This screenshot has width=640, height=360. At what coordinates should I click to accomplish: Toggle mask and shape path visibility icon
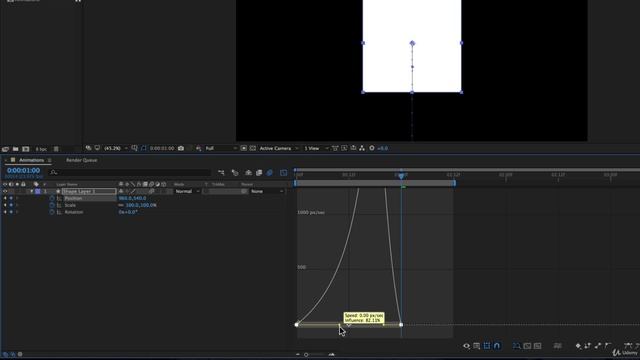143,148
